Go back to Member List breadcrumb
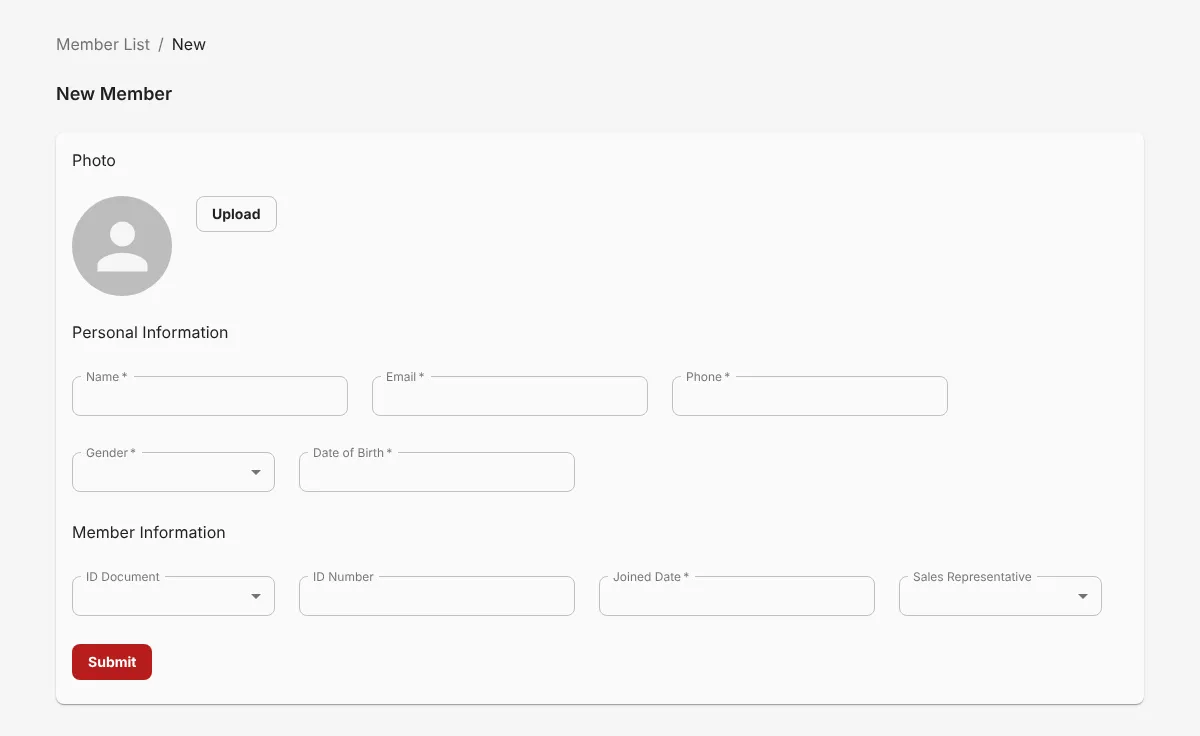The height and width of the screenshot is (736, 1200). 103,44
